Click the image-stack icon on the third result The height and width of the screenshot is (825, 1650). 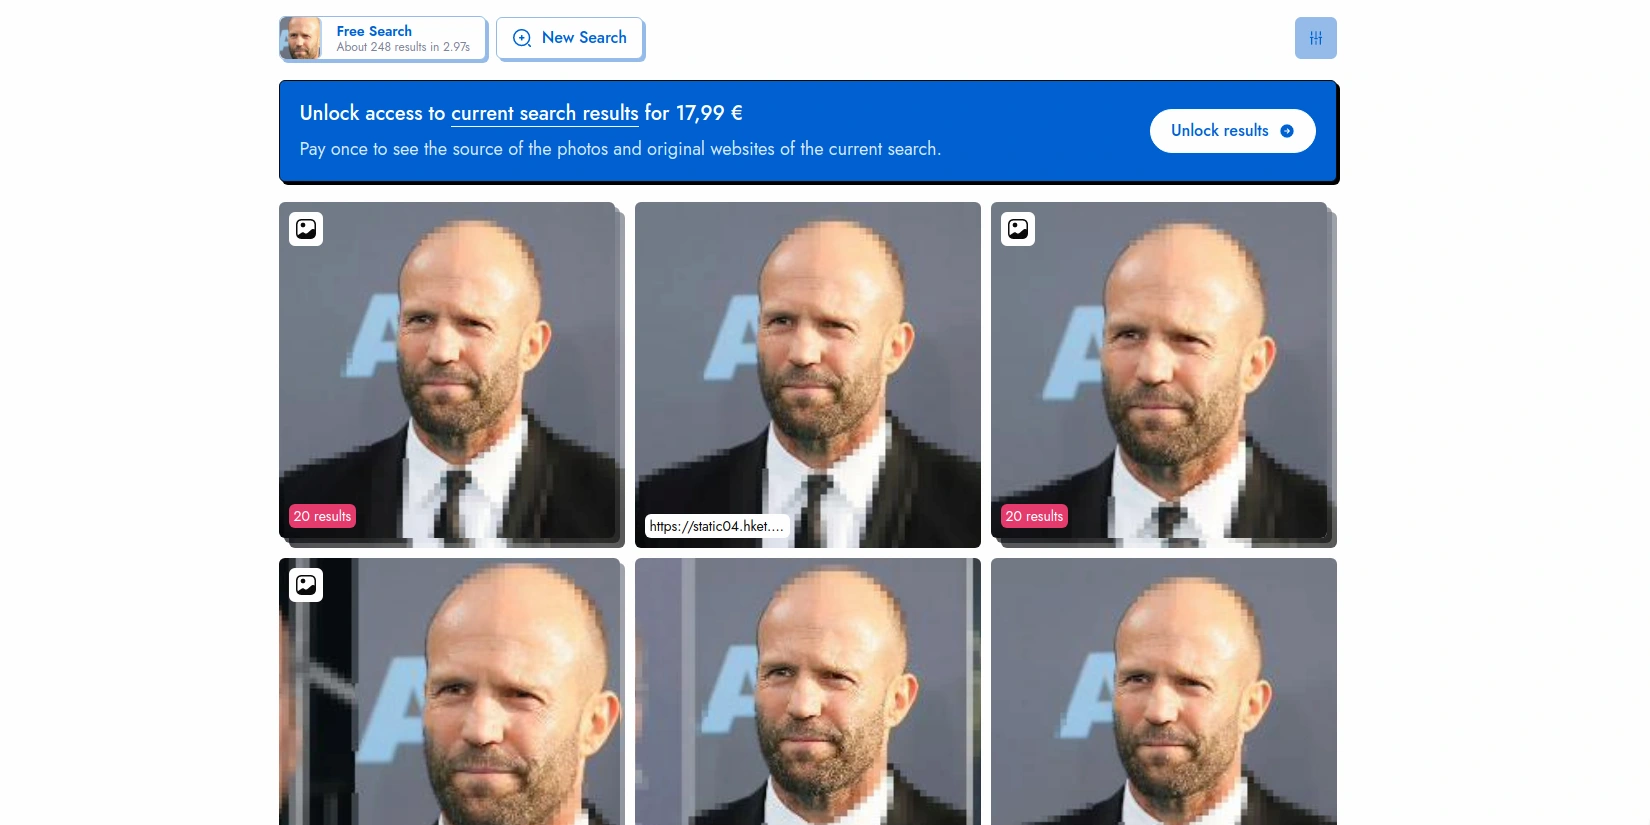[1018, 229]
